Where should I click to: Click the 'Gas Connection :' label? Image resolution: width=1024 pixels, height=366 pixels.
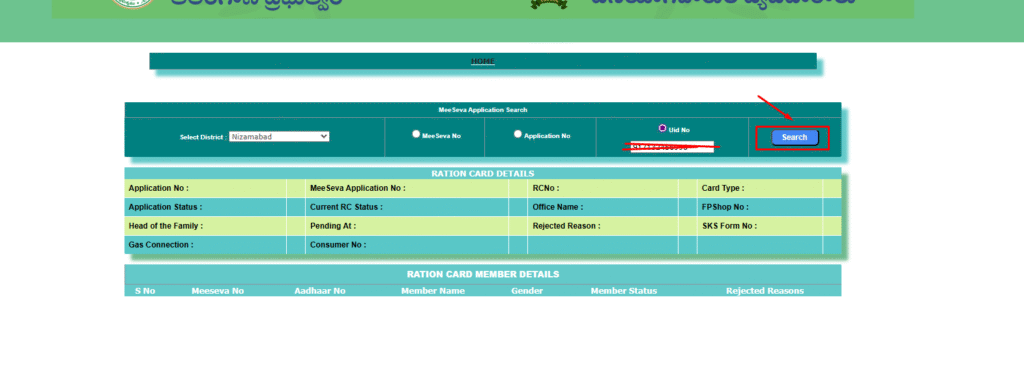(161, 245)
